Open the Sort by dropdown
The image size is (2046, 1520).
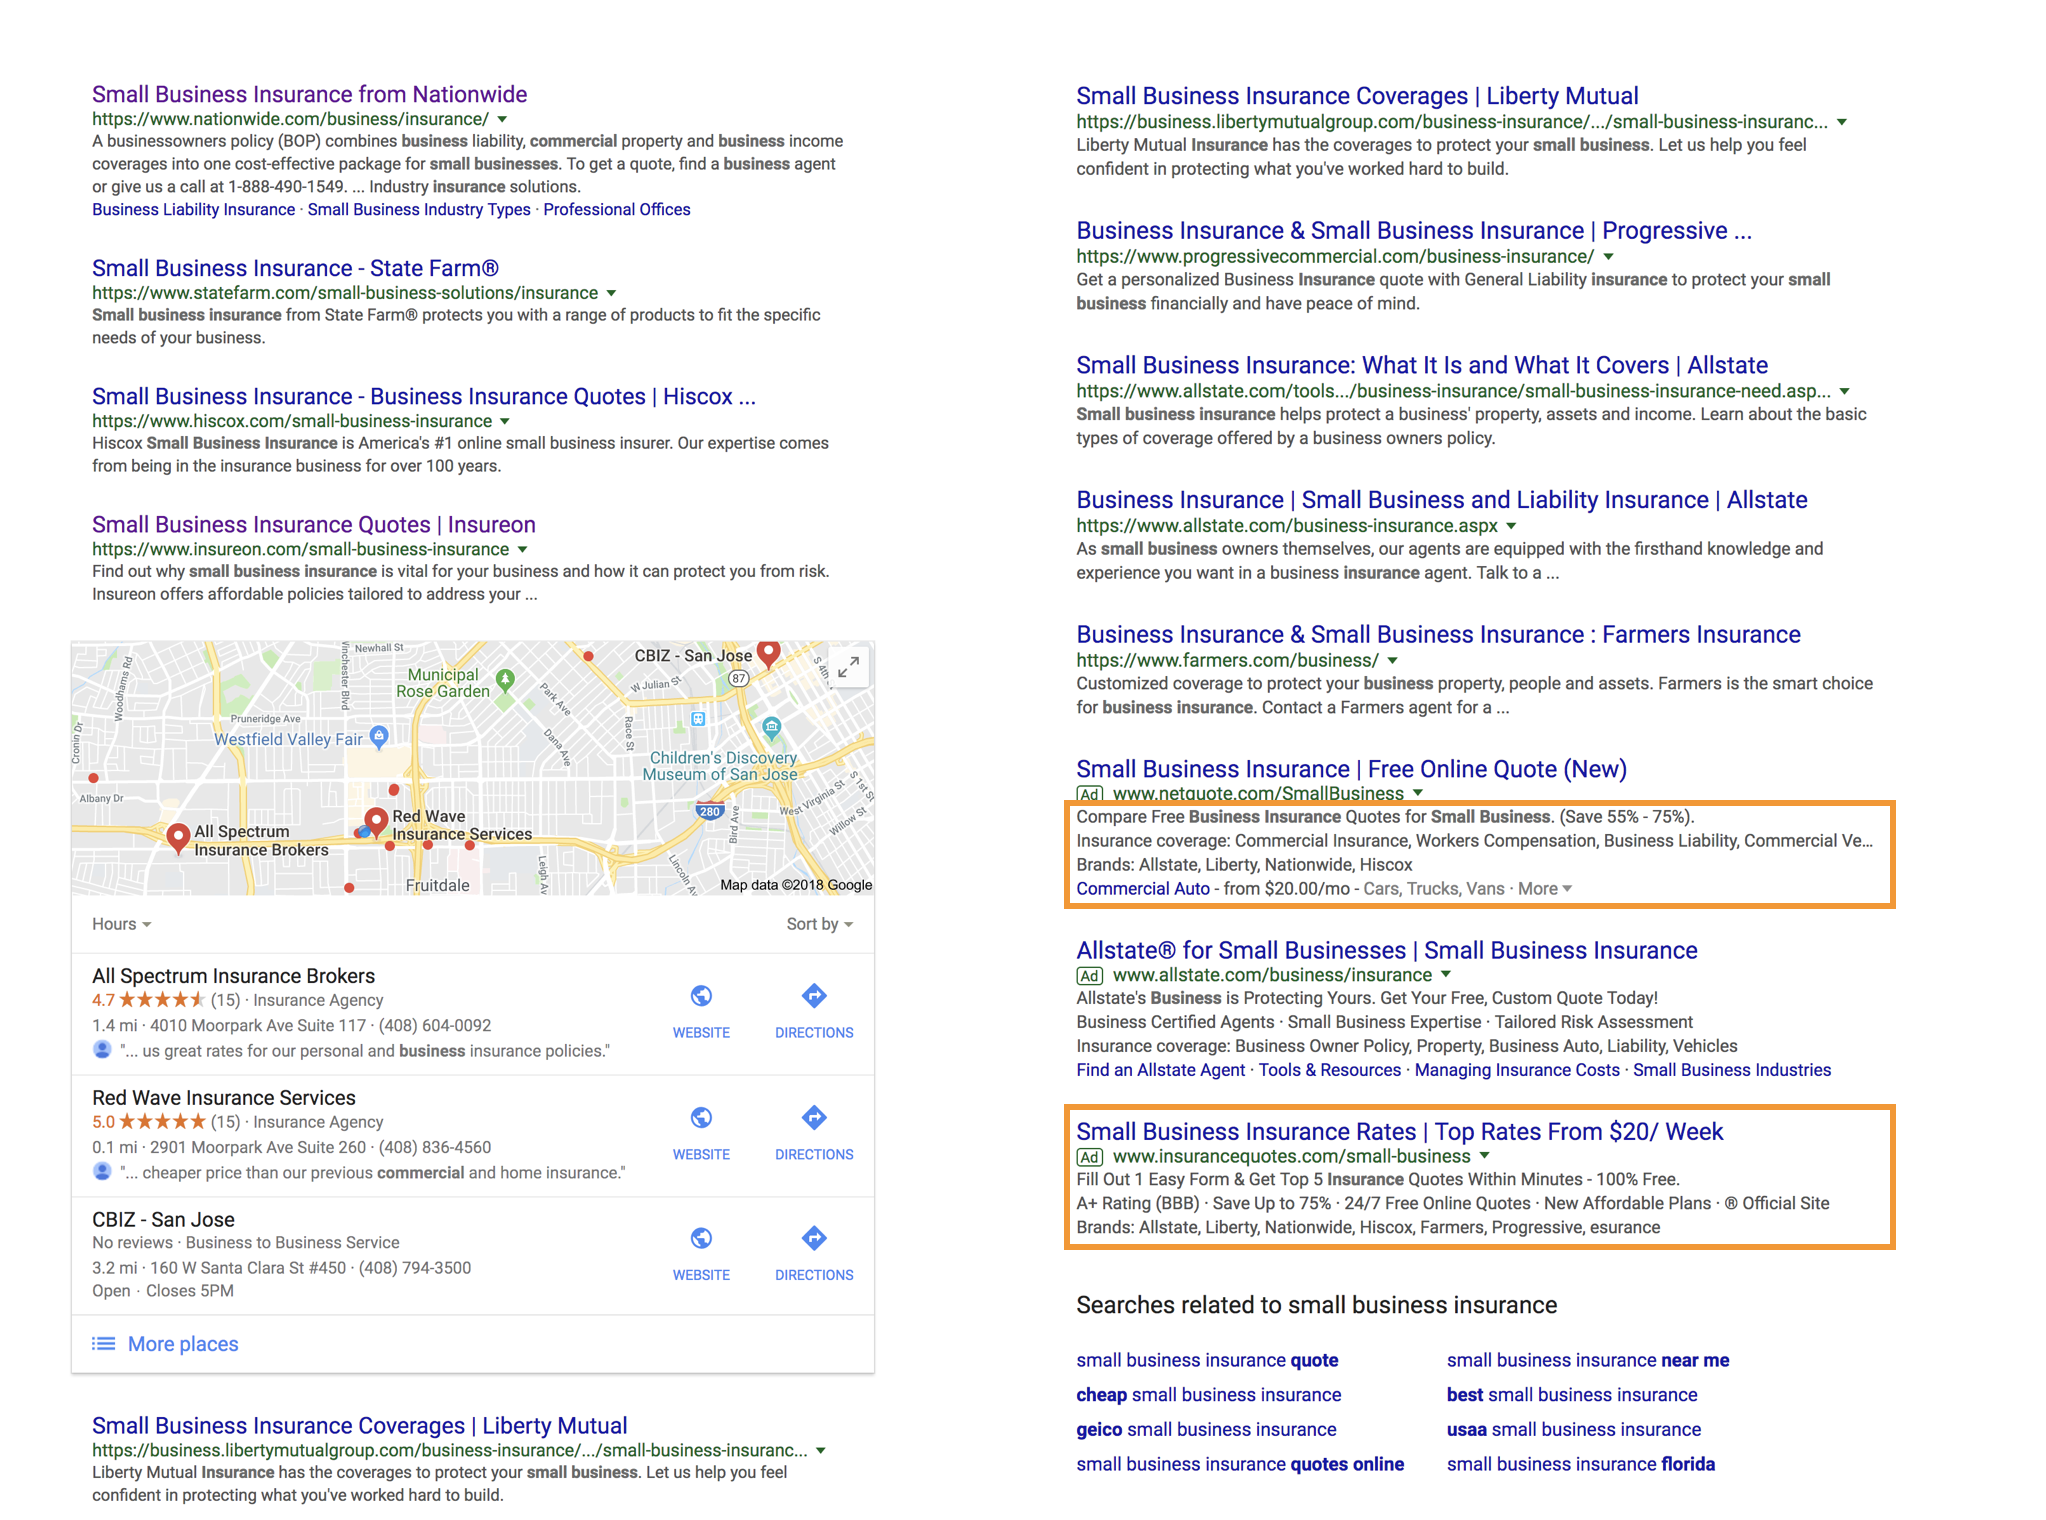point(819,924)
